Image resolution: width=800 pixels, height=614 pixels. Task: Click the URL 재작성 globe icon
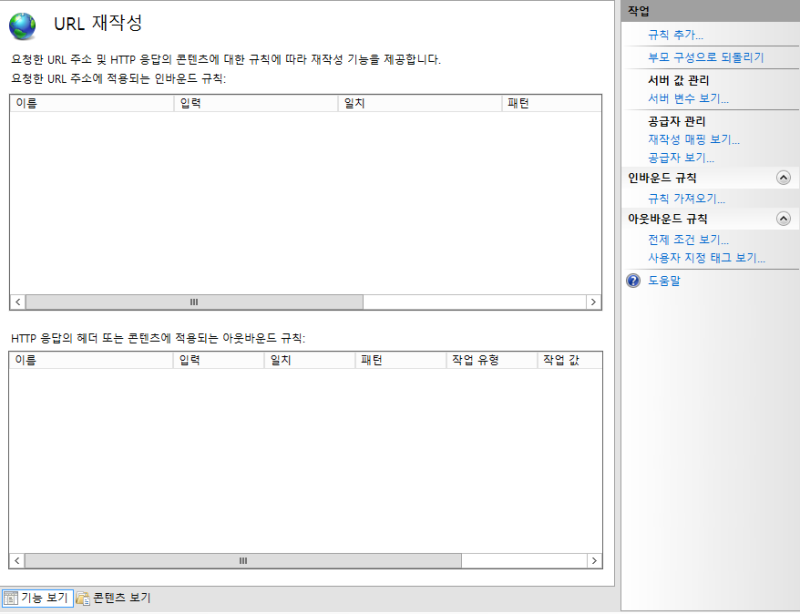tap(23, 24)
